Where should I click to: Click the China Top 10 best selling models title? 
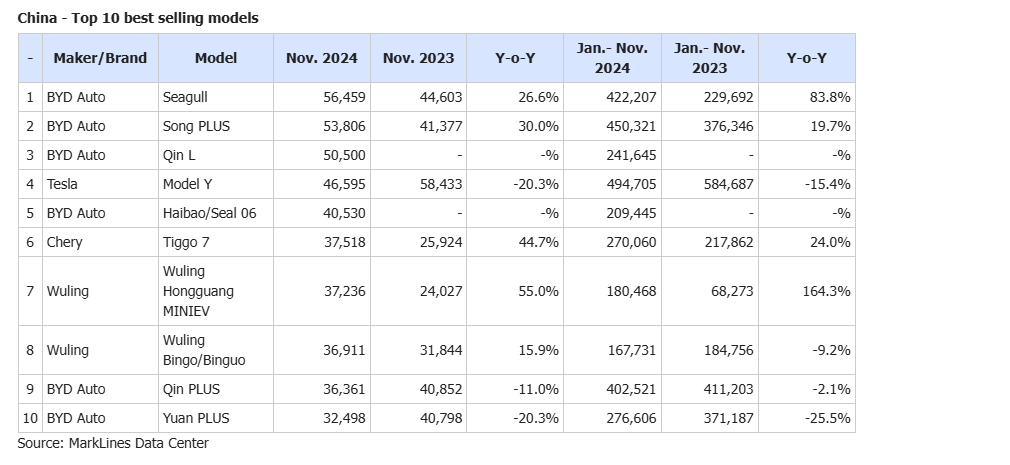pyautogui.click(x=138, y=18)
